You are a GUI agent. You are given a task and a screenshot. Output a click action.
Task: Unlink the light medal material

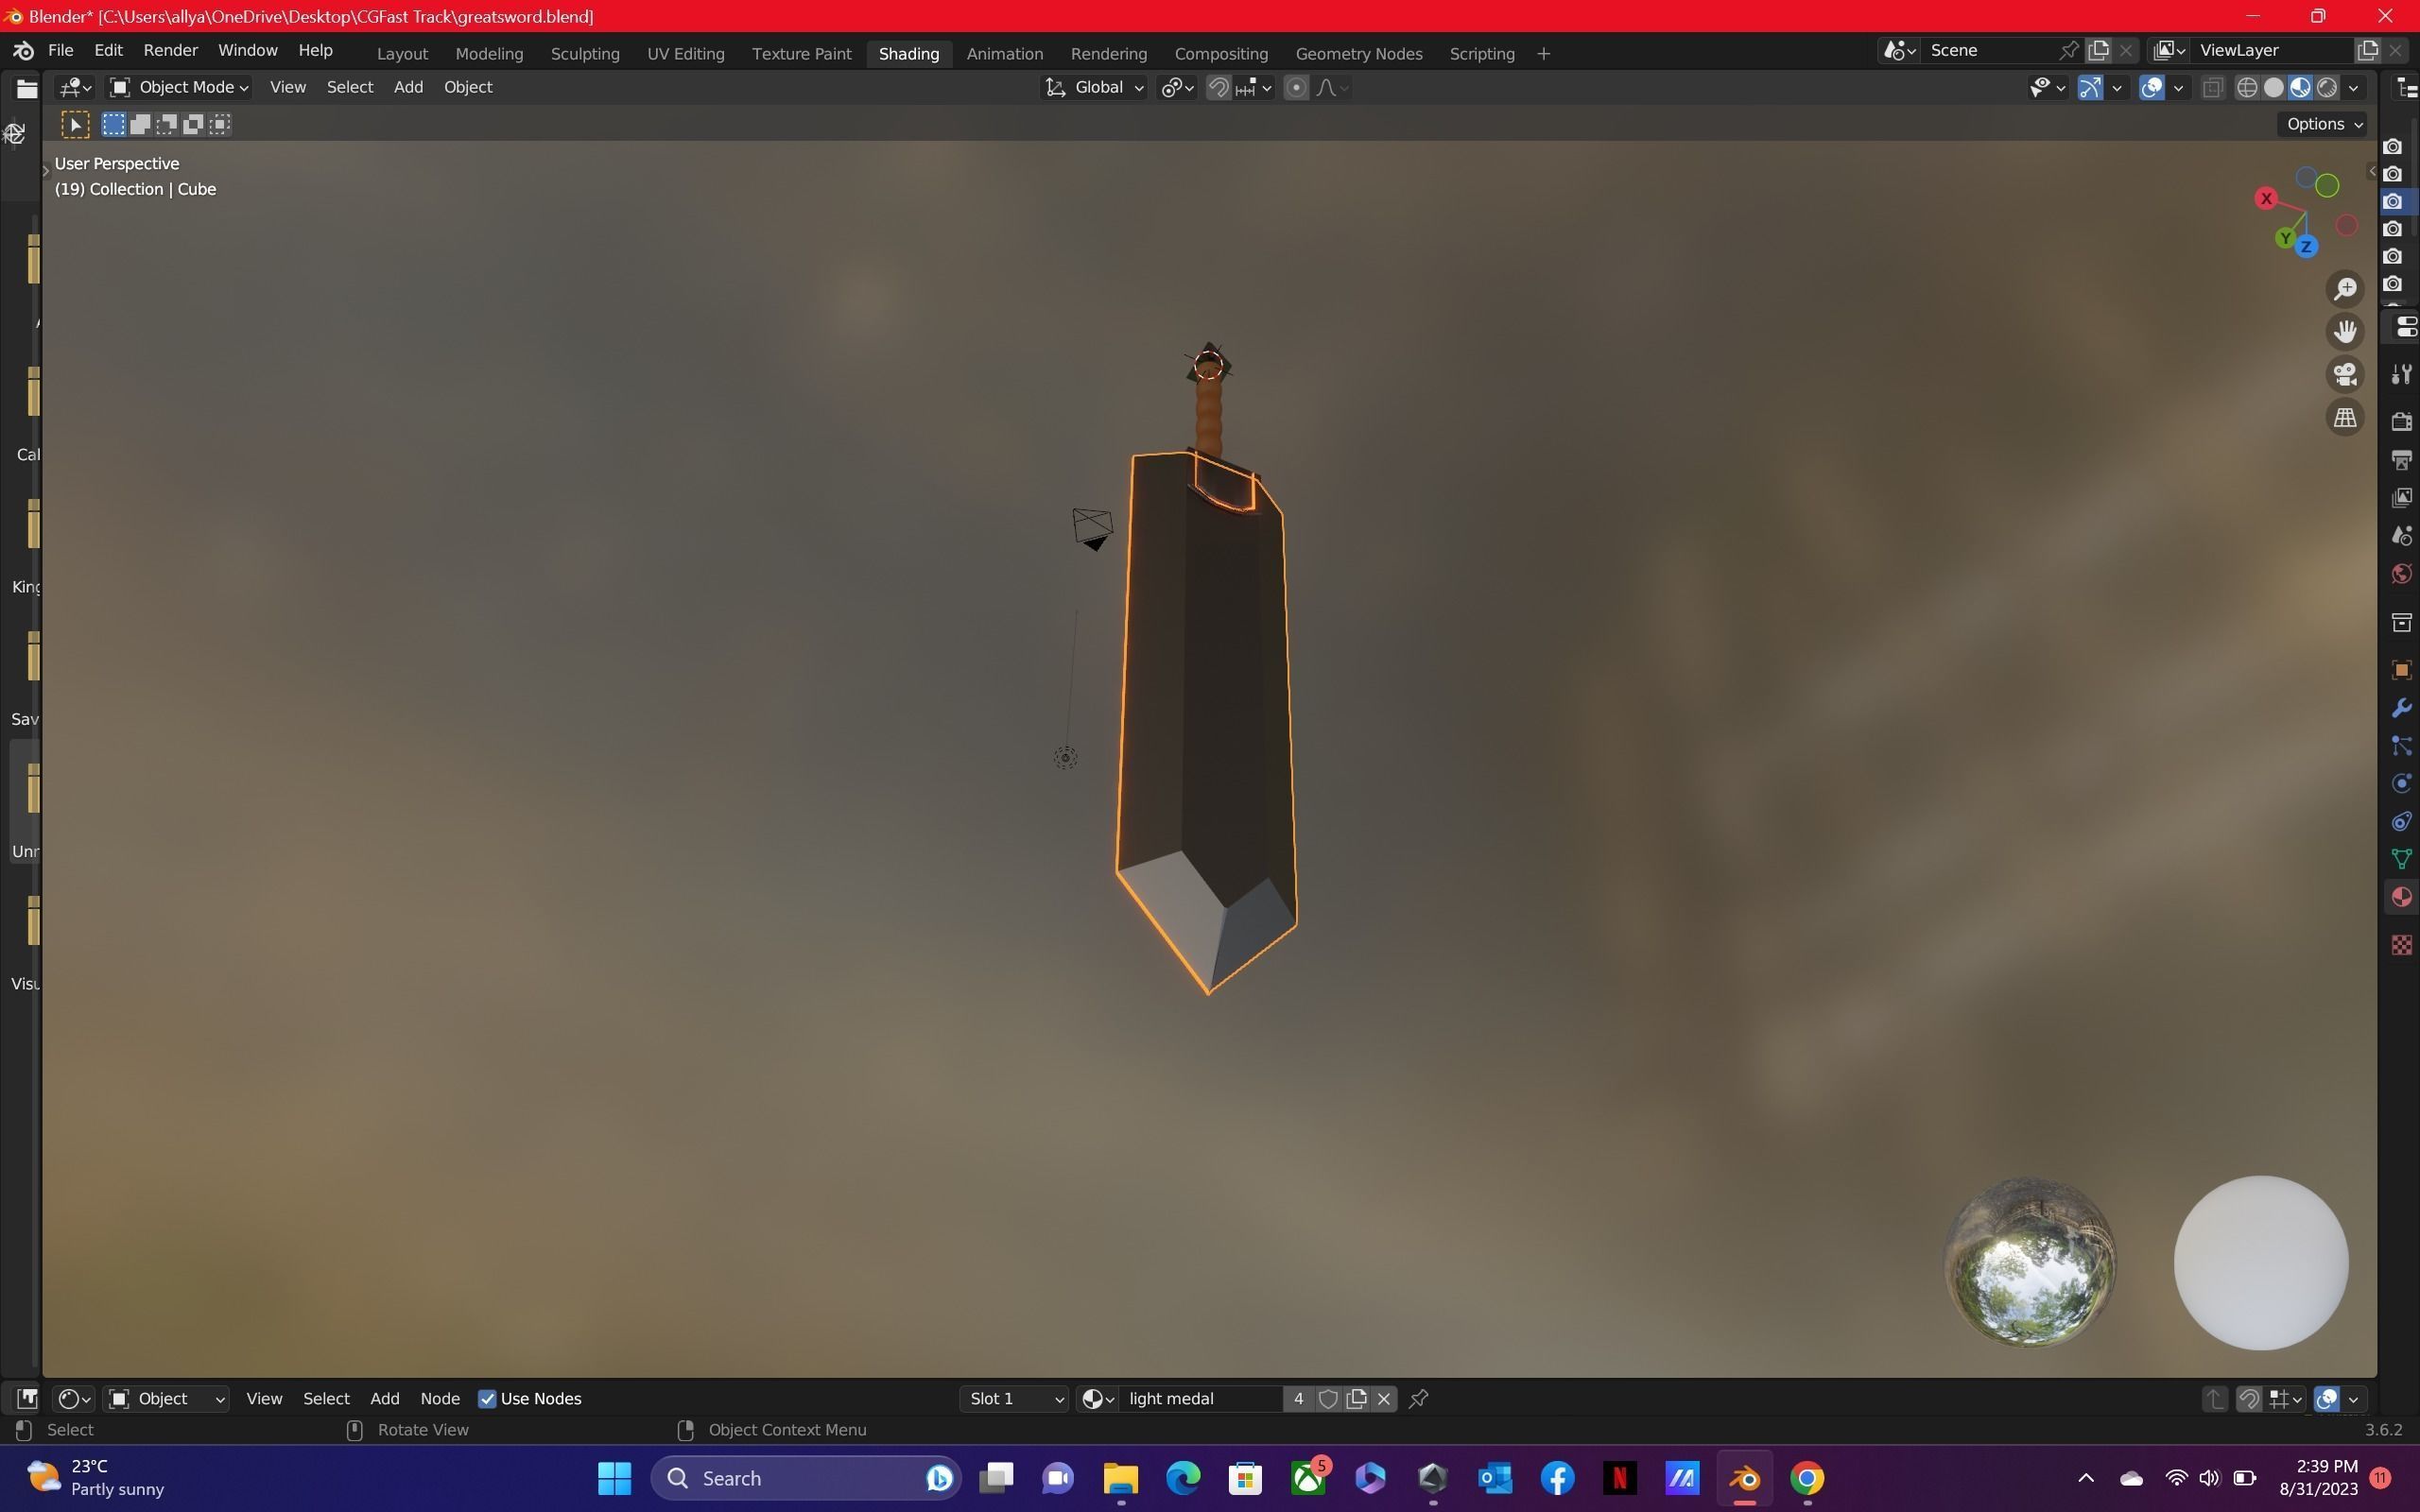1384,1399
